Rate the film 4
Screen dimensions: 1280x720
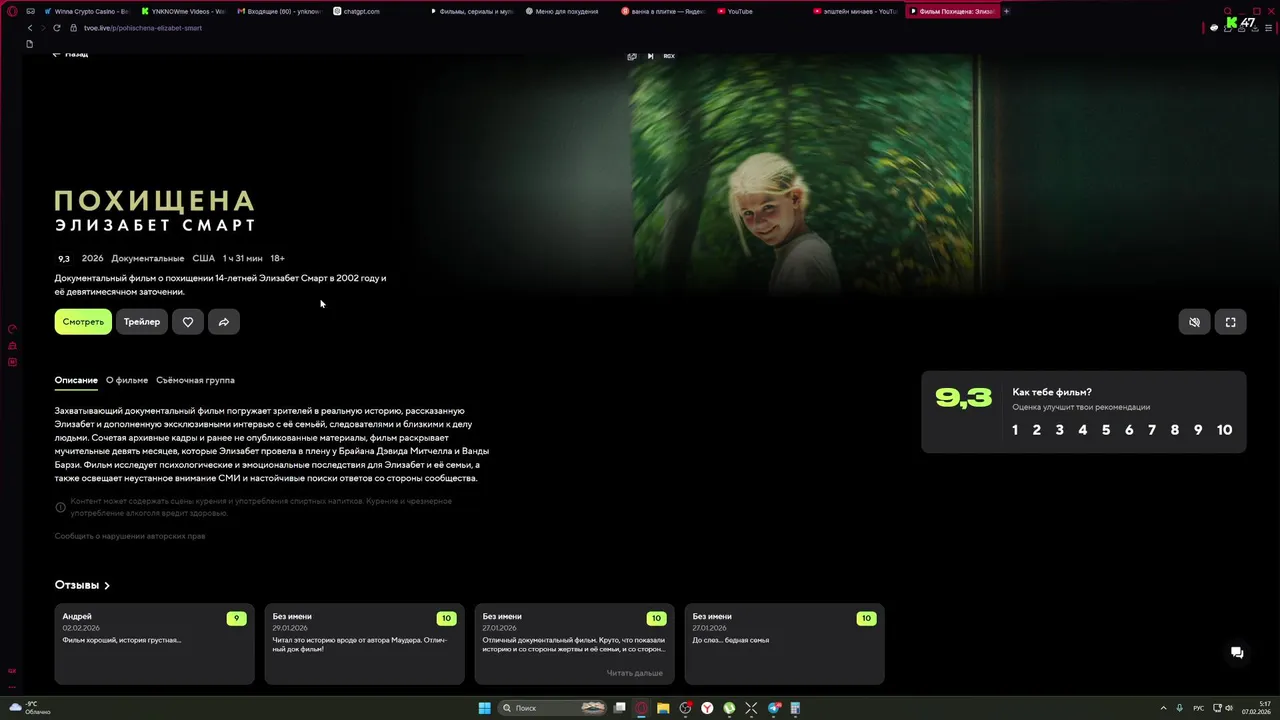1083,430
